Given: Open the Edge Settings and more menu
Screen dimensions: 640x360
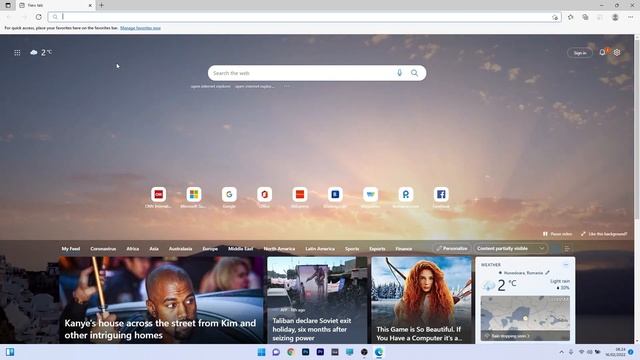Looking at the screenshot, I should coord(631,17).
